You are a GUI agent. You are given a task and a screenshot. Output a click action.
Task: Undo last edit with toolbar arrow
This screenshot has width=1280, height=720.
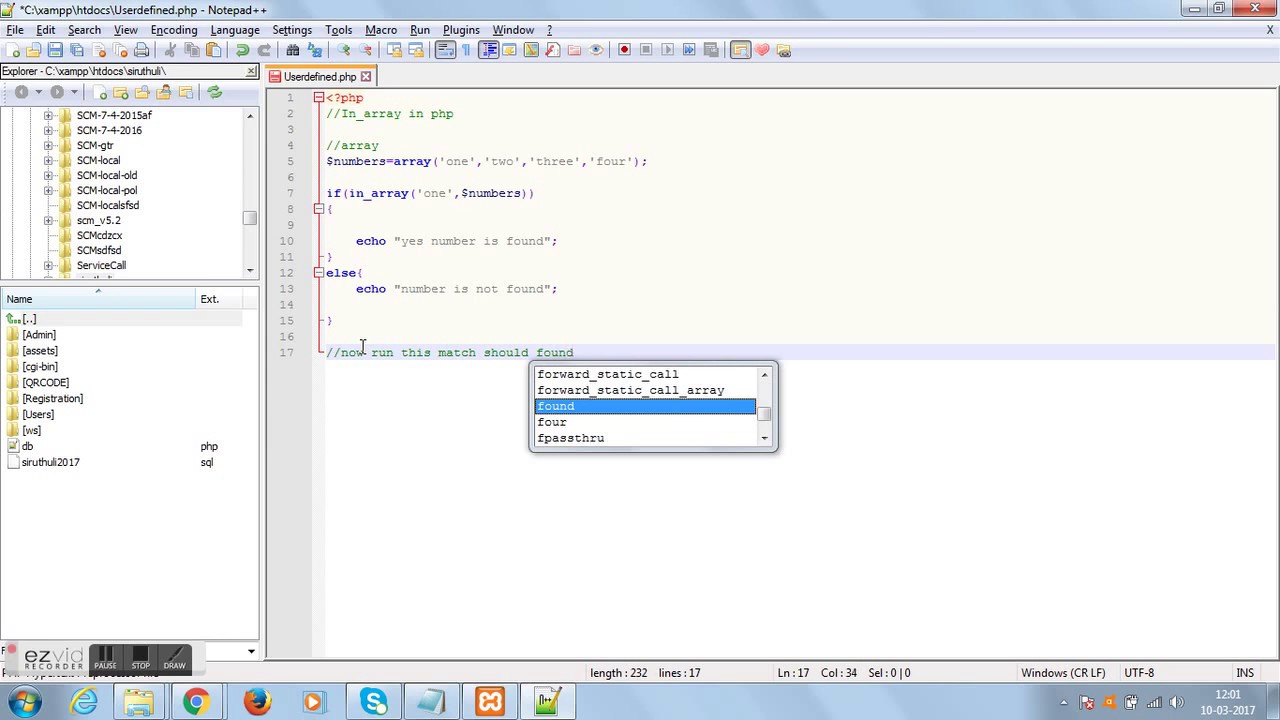242,50
